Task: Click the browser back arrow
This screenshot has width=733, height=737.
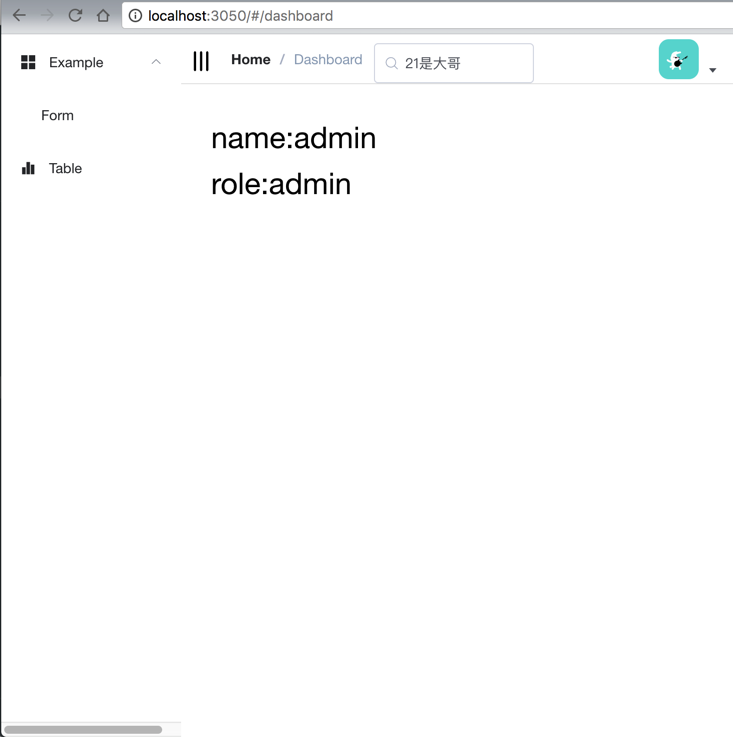Action: tap(19, 16)
